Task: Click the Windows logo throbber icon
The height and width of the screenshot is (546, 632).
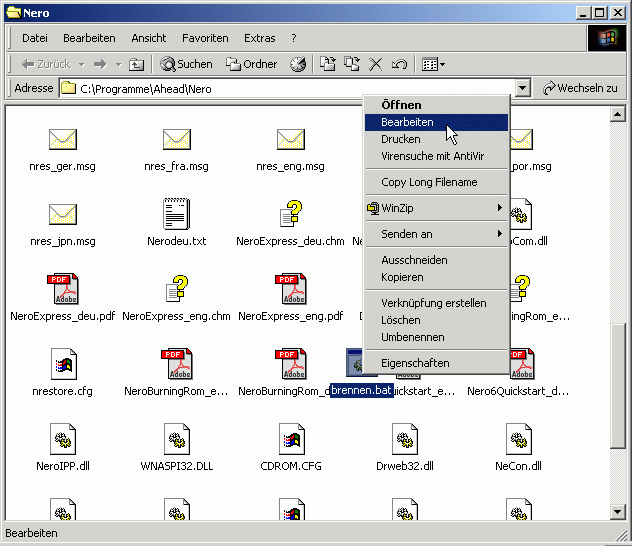Action: [x=608, y=38]
